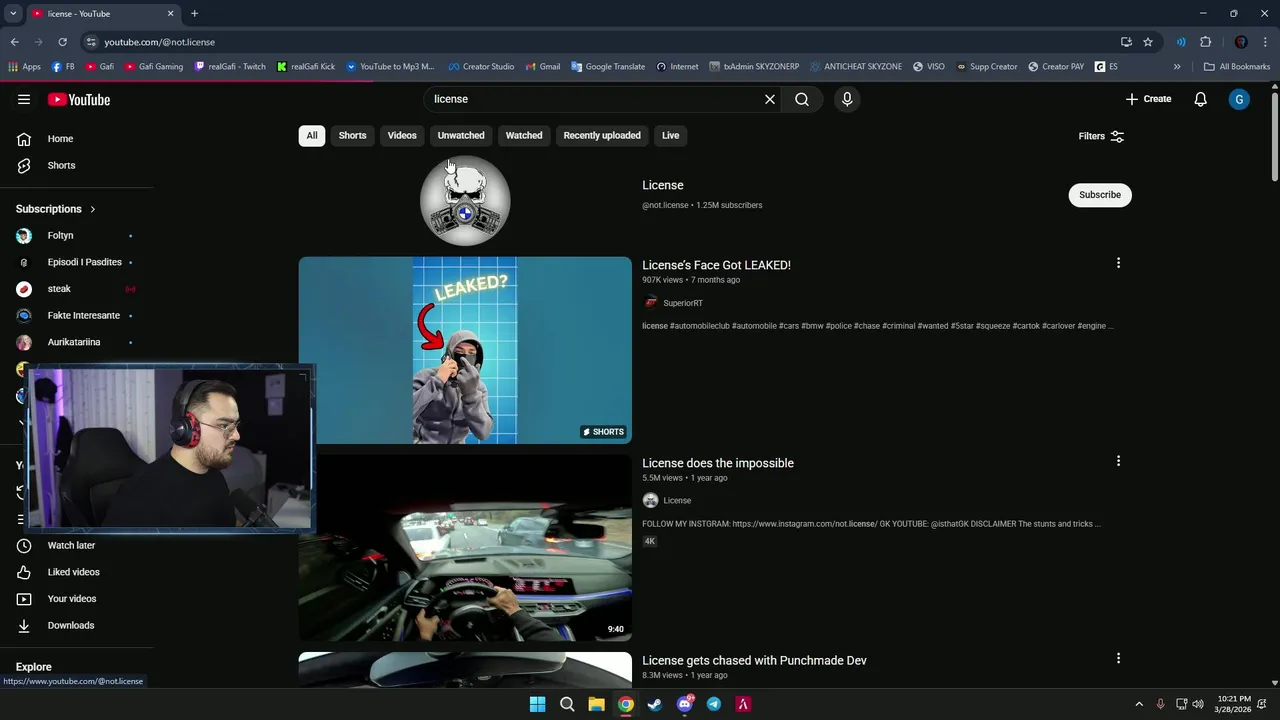The image size is (1280, 720).
Task: Open the browser extensions puzzle icon
Action: 1205,42
